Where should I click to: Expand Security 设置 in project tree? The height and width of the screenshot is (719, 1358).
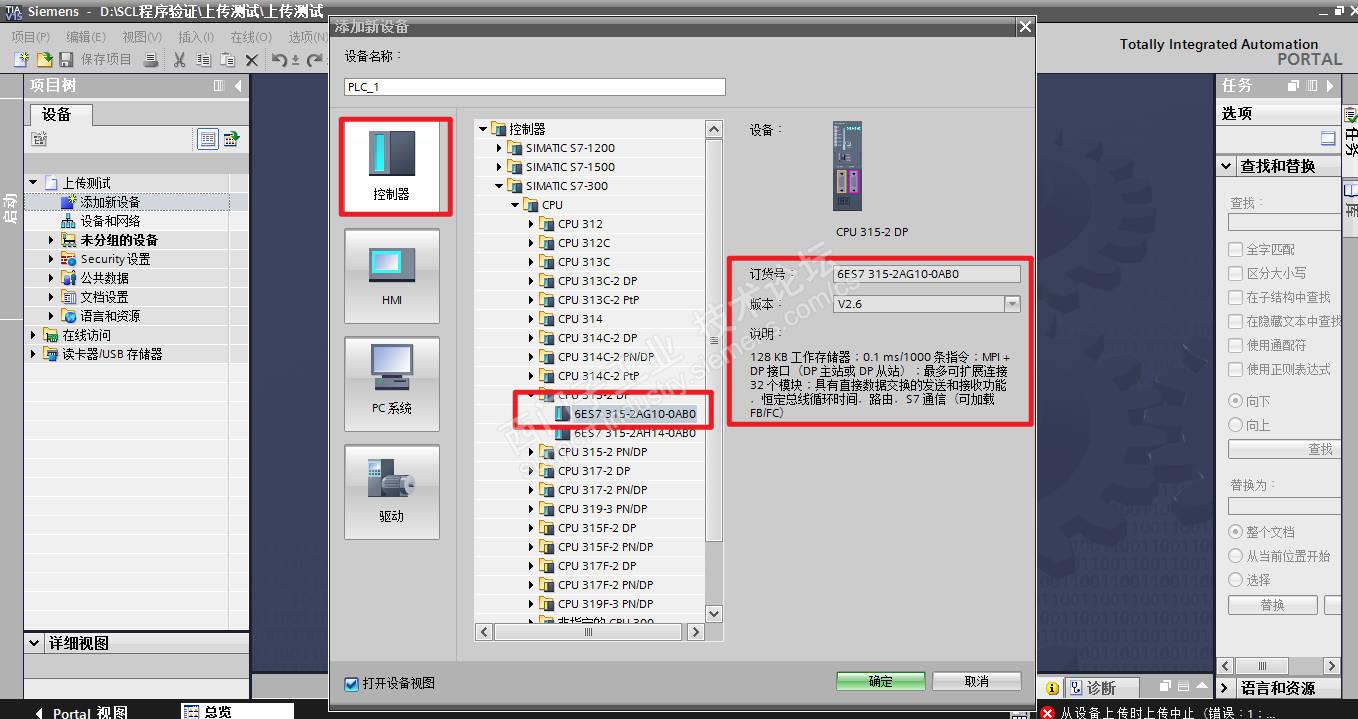coord(52,259)
